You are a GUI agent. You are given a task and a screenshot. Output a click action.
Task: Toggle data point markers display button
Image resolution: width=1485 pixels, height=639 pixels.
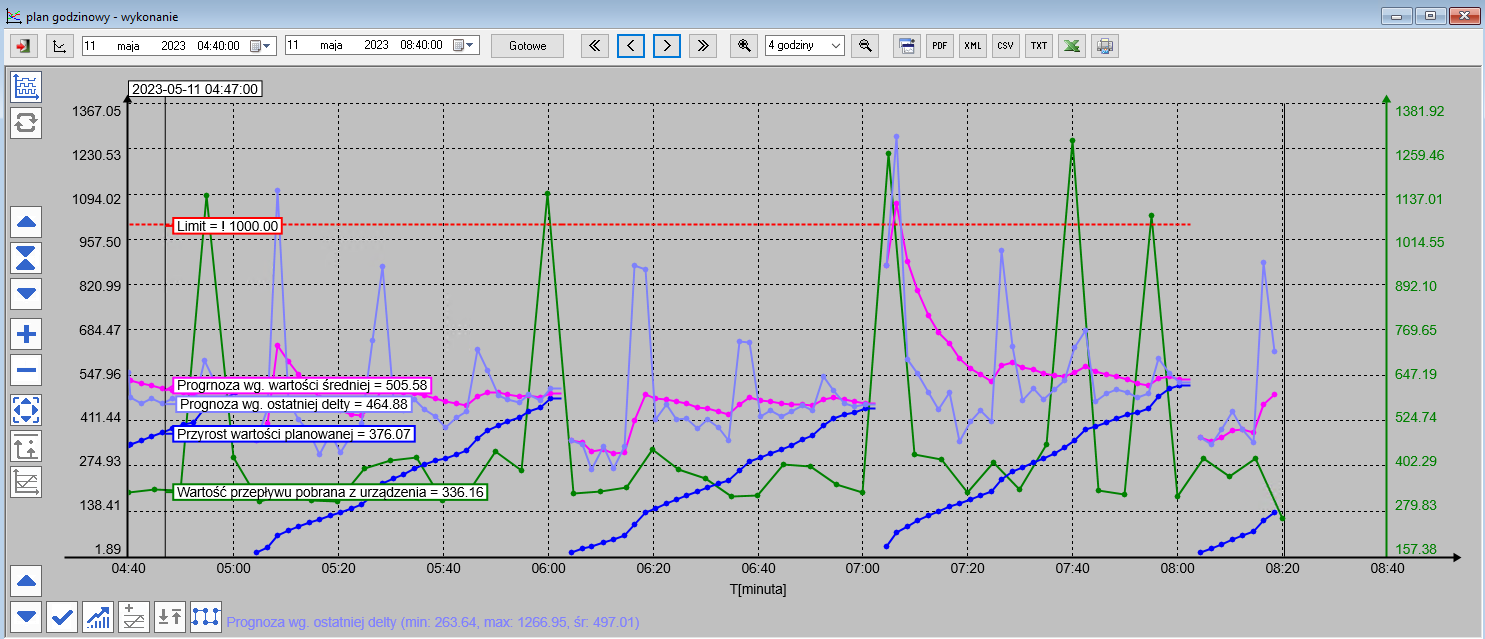tap(206, 616)
